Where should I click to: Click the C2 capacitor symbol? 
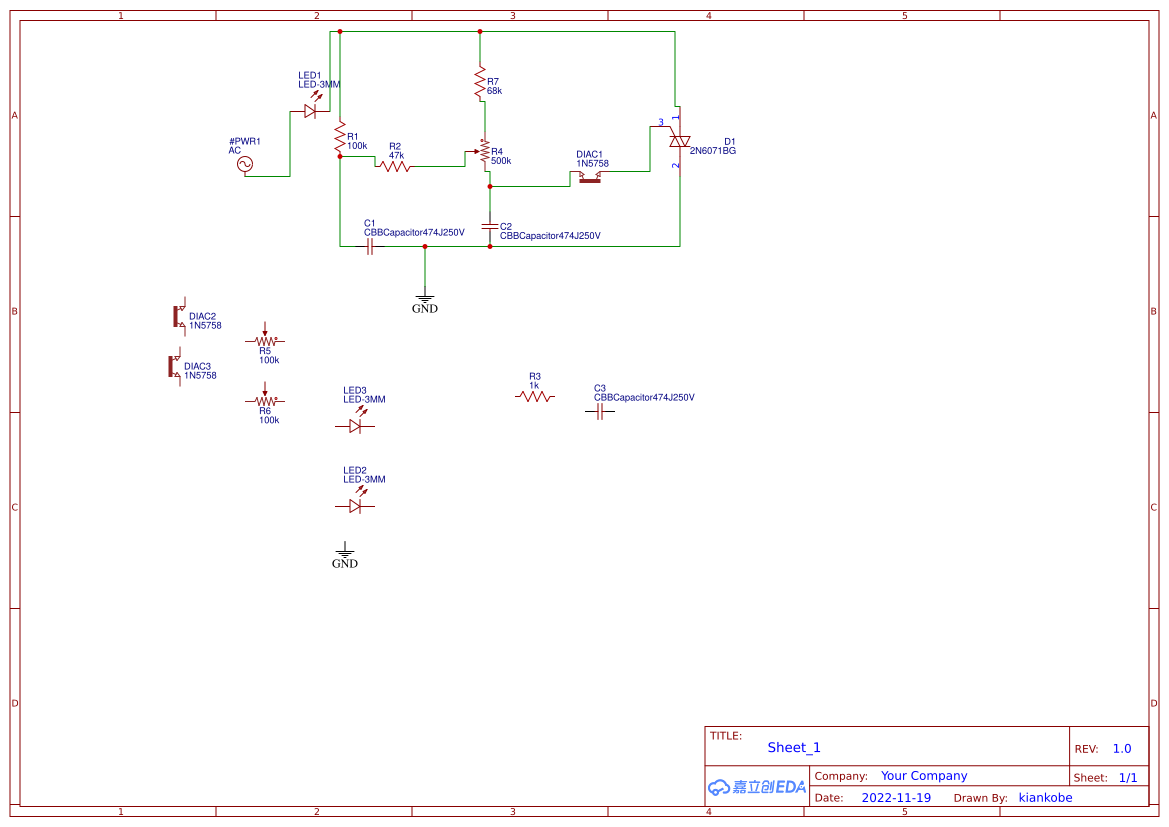point(490,225)
